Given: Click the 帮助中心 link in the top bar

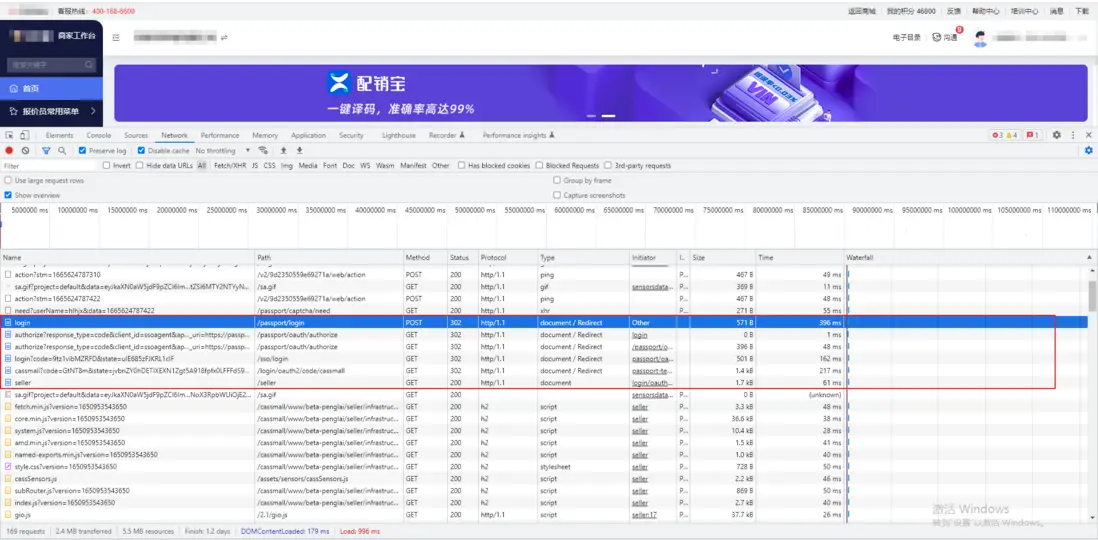Looking at the screenshot, I should pos(985,11).
